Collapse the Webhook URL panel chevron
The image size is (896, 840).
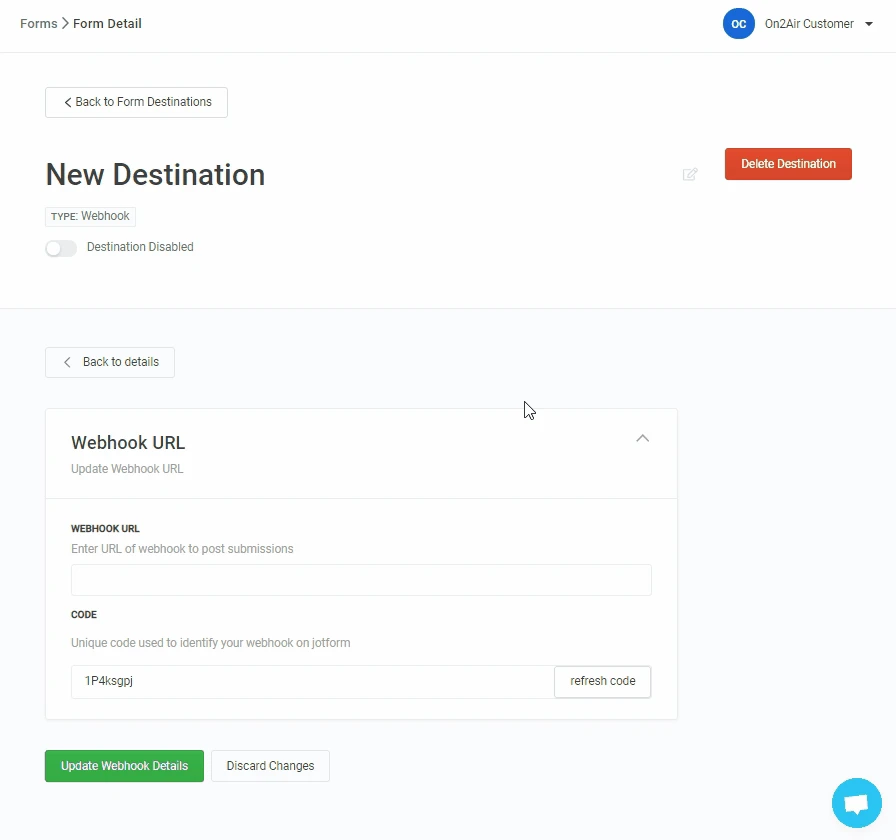coord(643,438)
